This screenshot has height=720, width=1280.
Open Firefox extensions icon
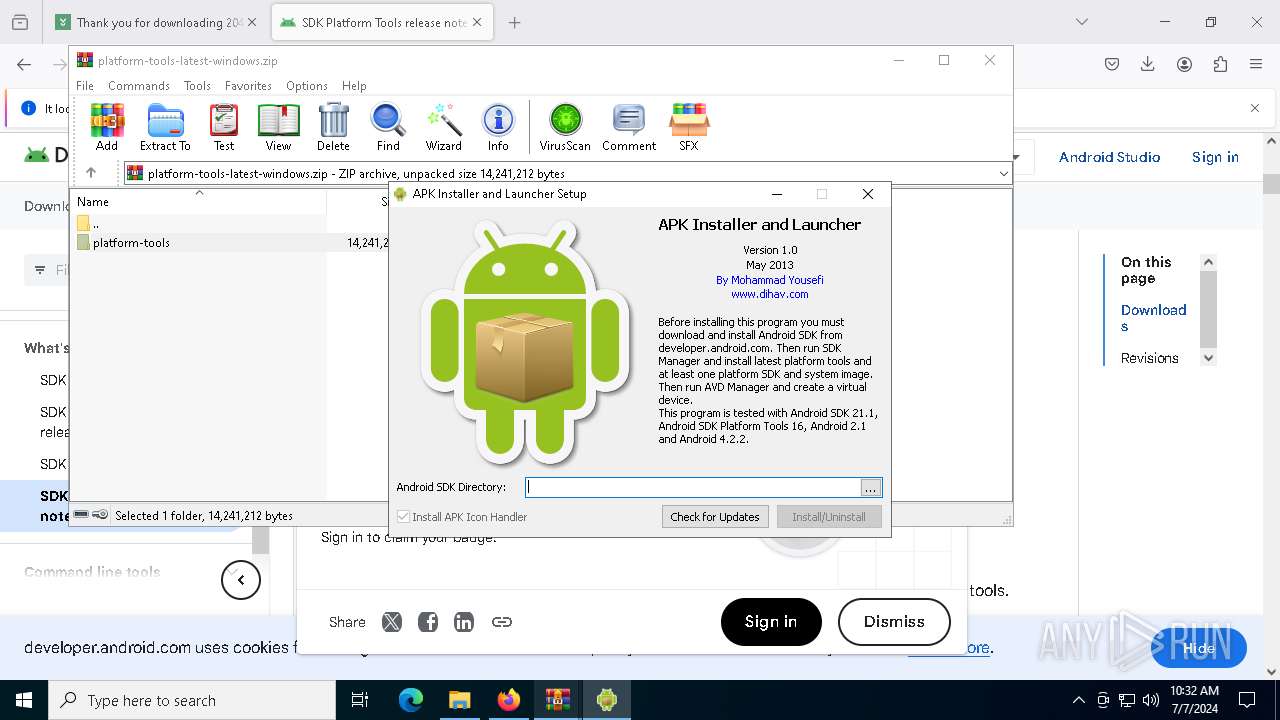click(1220, 64)
